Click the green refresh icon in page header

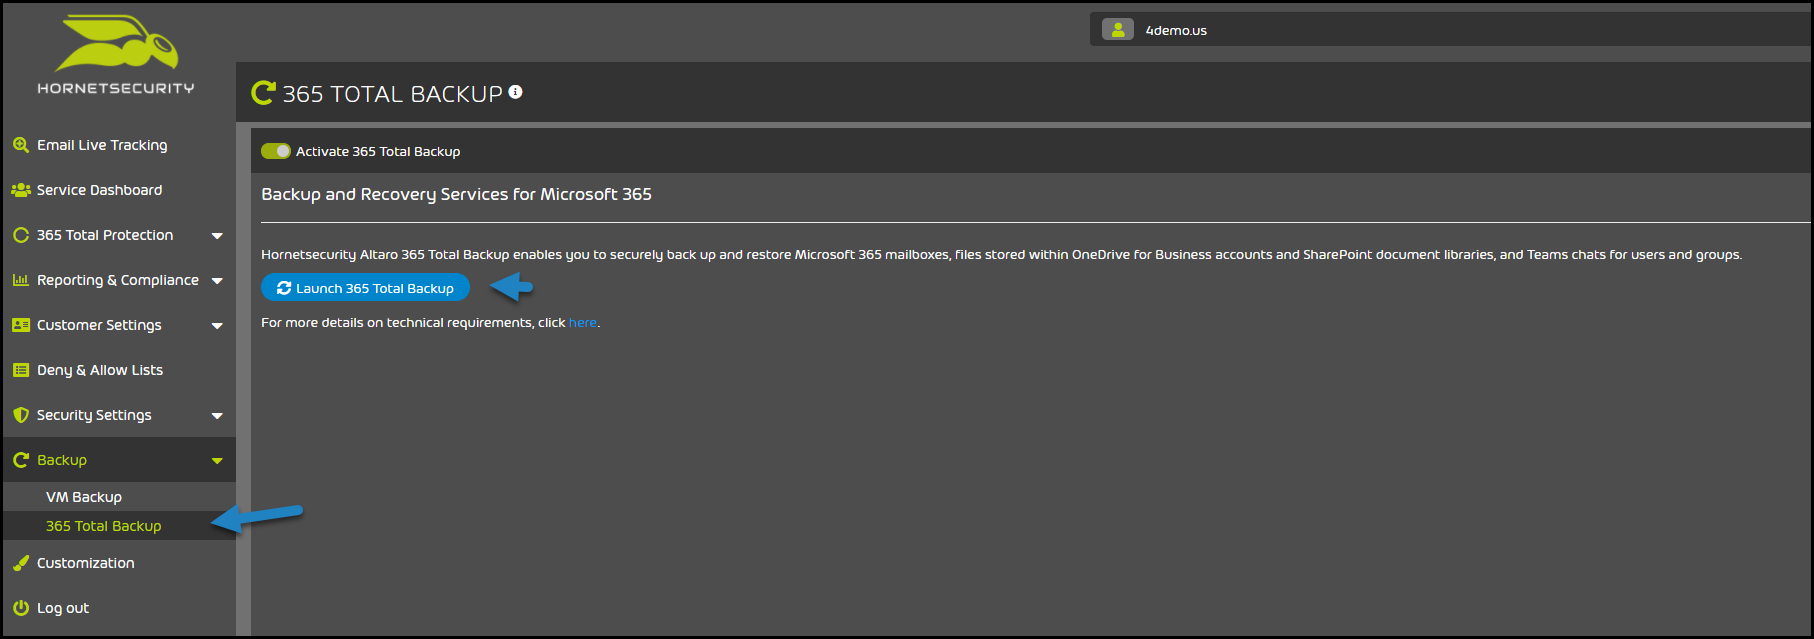coord(263,93)
